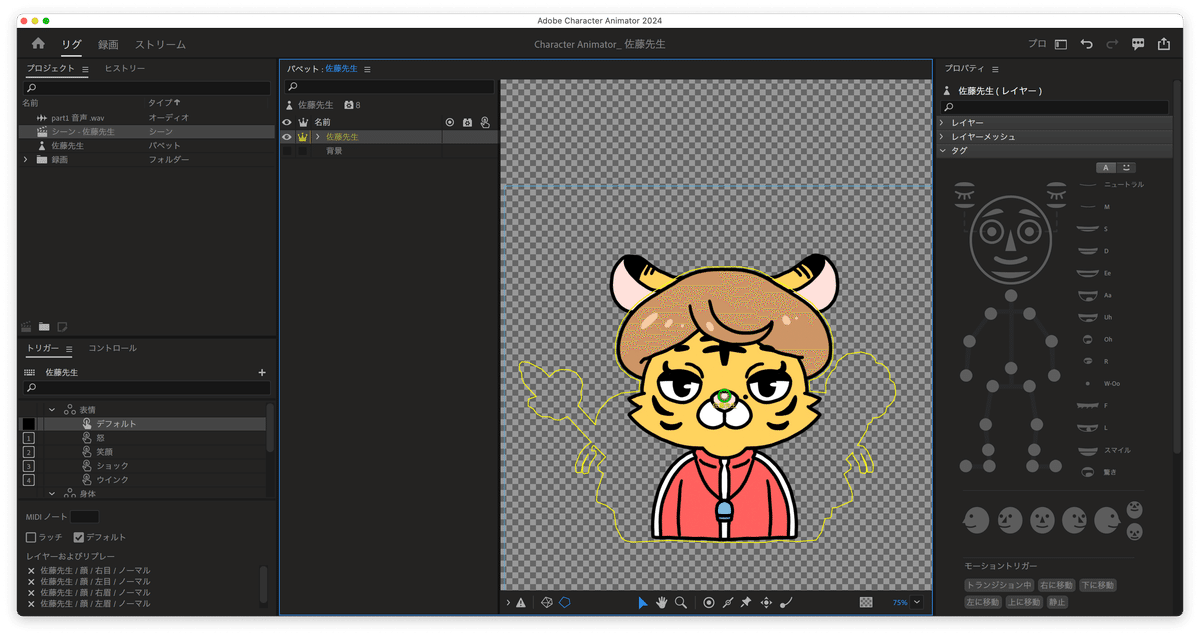Select the Hand pan tool
1200x636 pixels.
(661, 602)
